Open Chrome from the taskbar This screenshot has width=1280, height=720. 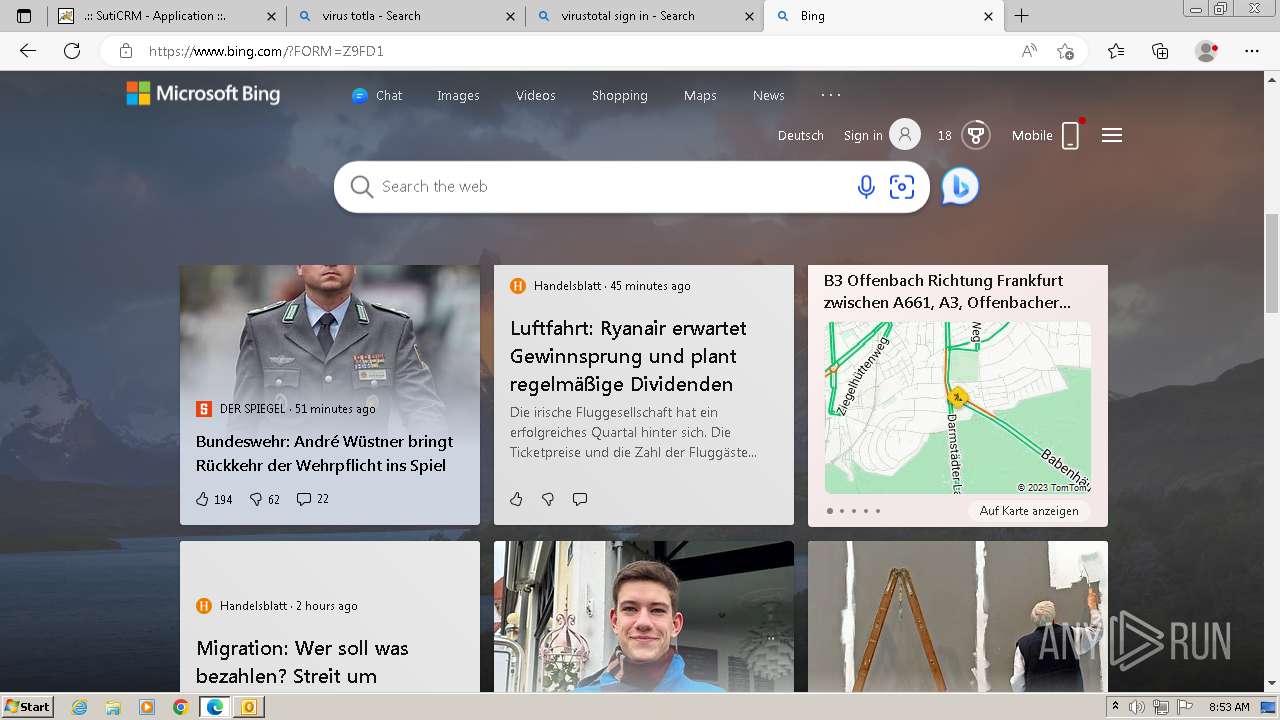point(180,707)
